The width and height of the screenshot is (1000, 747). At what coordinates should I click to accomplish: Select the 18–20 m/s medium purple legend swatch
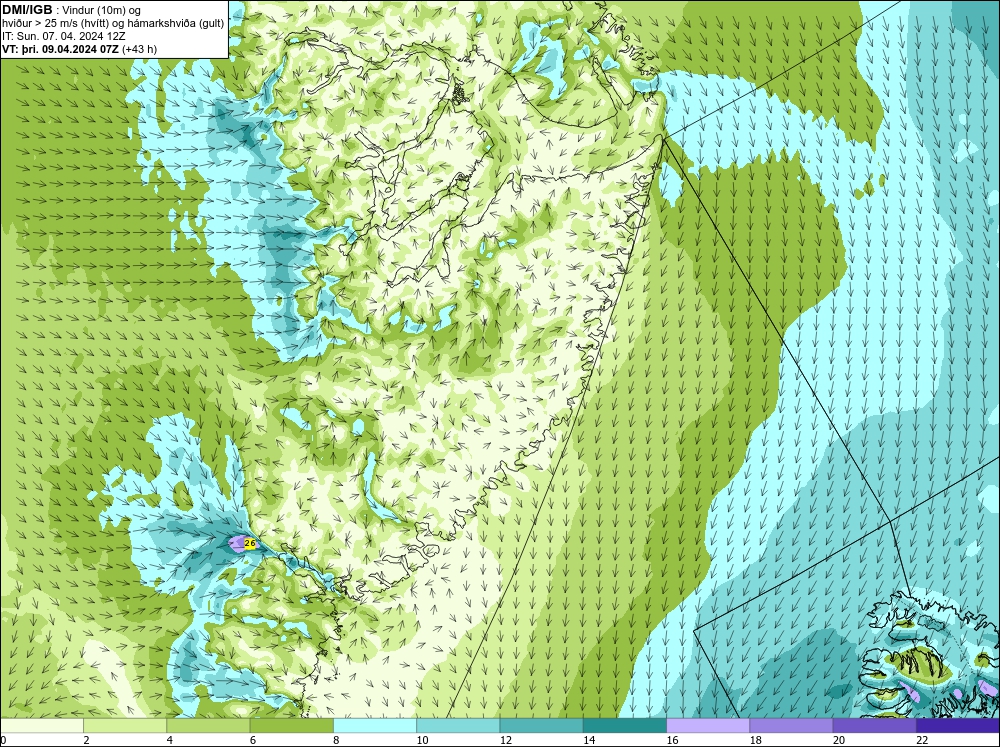click(791, 725)
